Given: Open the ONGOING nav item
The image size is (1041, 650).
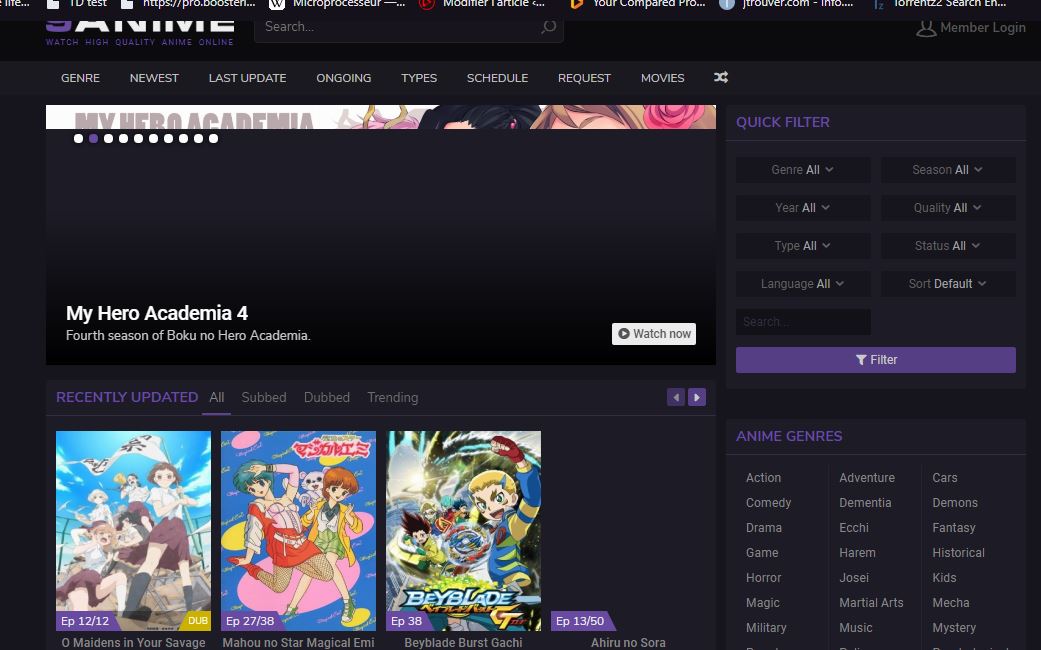Looking at the screenshot, I should click(344, 78).
